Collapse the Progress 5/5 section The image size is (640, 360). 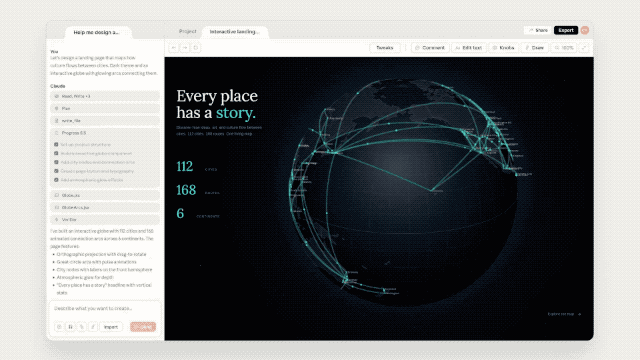(x=105, y=133)
